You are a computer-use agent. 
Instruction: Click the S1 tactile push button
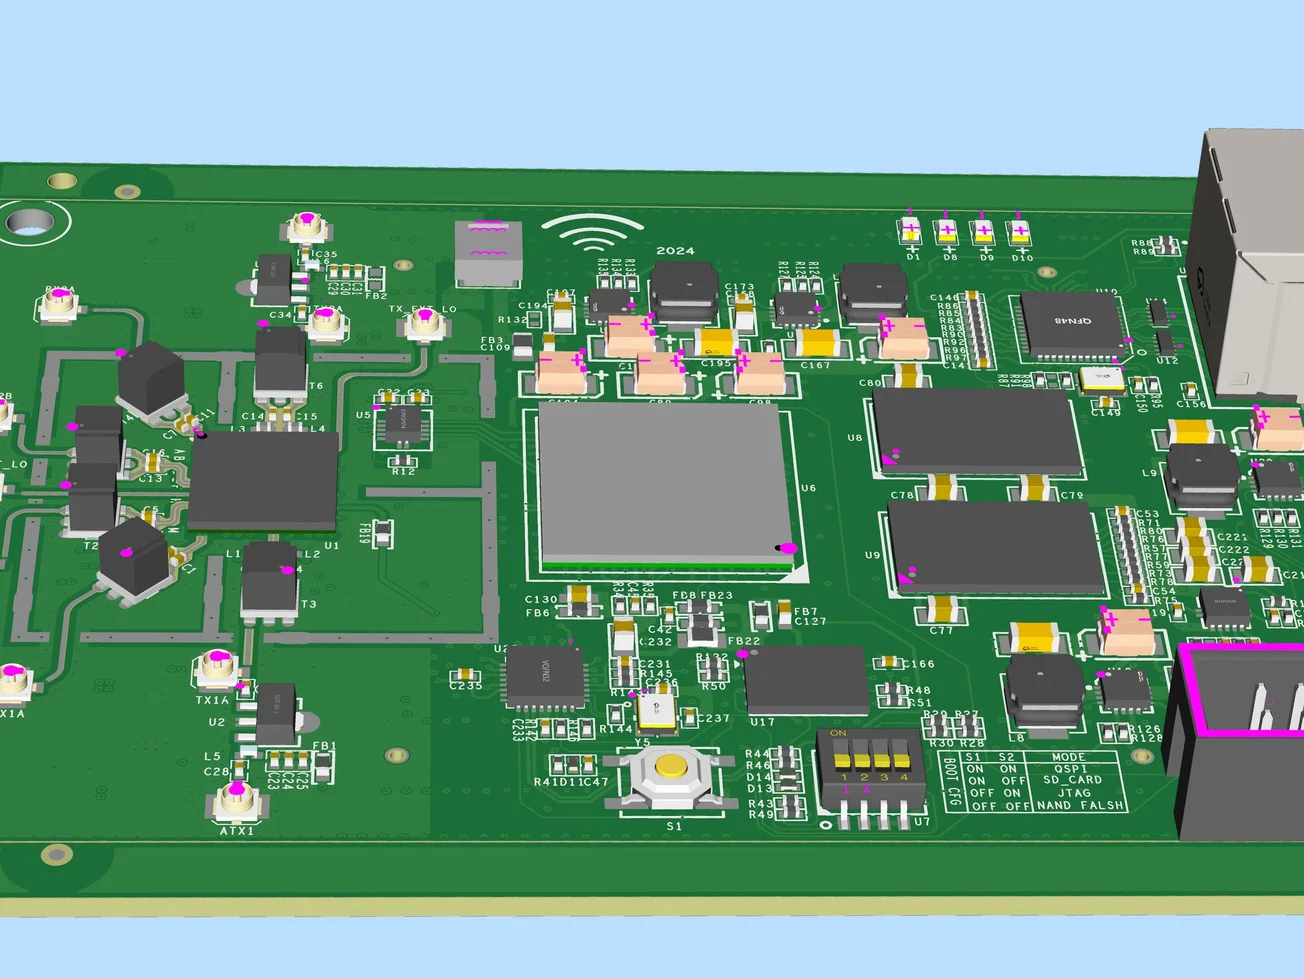pos(671,777)
